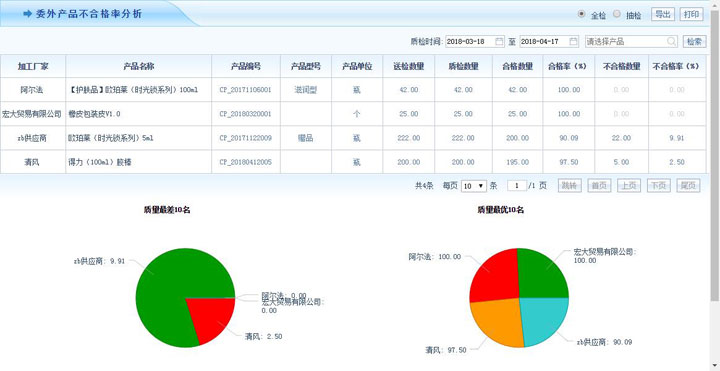Click the 赠品 model cell
This screenshot has width=720, height=371.
pyautogui.click(x=305, y=138)
